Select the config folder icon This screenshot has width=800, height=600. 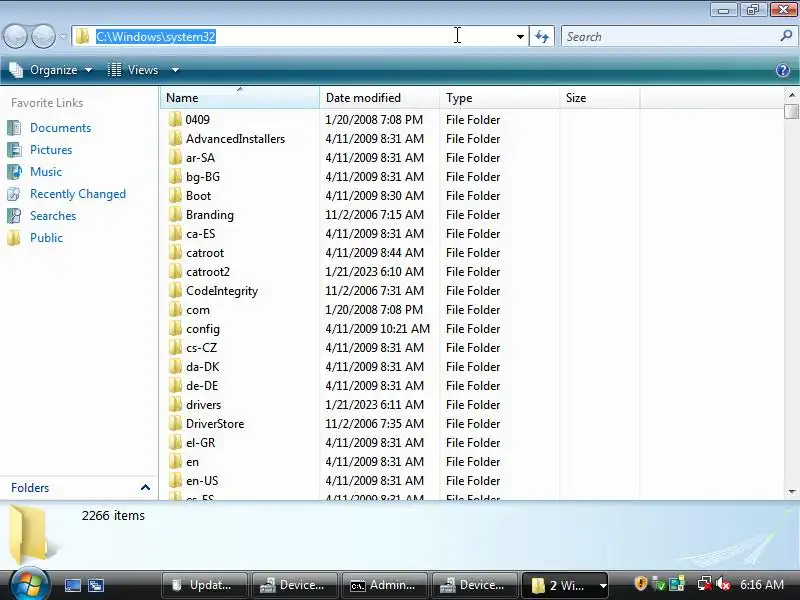click(x=175, y=329)
